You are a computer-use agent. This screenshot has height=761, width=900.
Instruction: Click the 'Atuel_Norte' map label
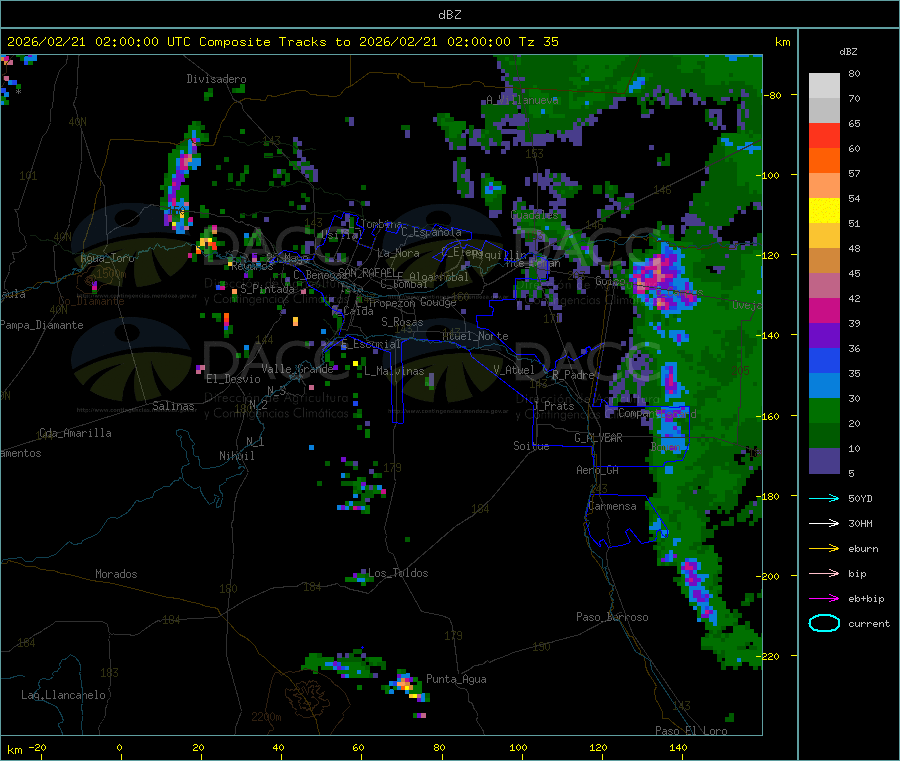475,336
